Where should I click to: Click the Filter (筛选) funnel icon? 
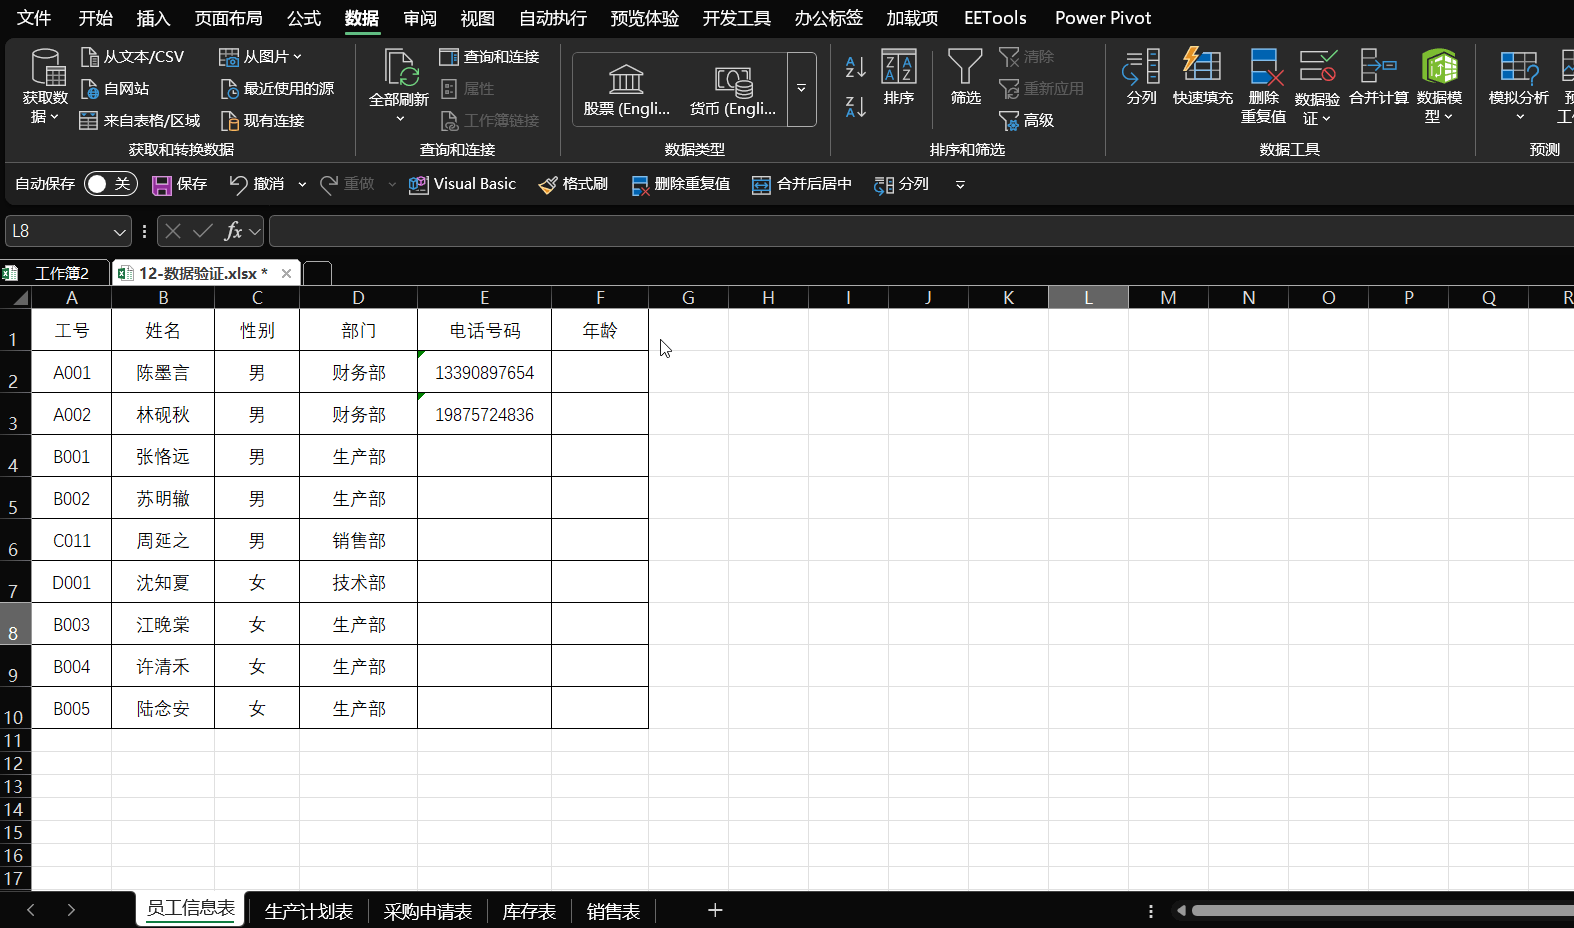click(965, 66)
